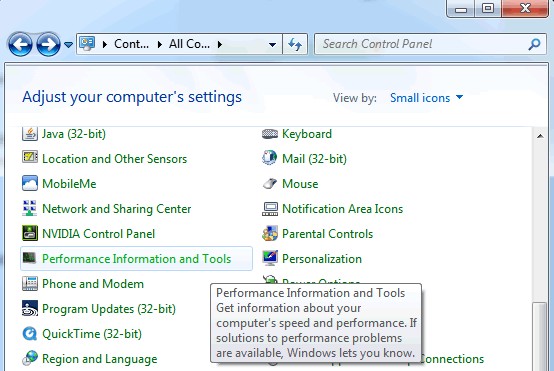Open the Parental Controls icon
Screen dimensions: 554x371
(x=270, y=234)
